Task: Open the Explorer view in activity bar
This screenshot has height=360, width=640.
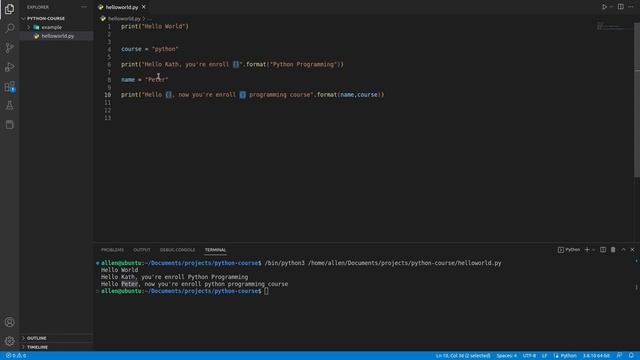Action: pos(9,9)
